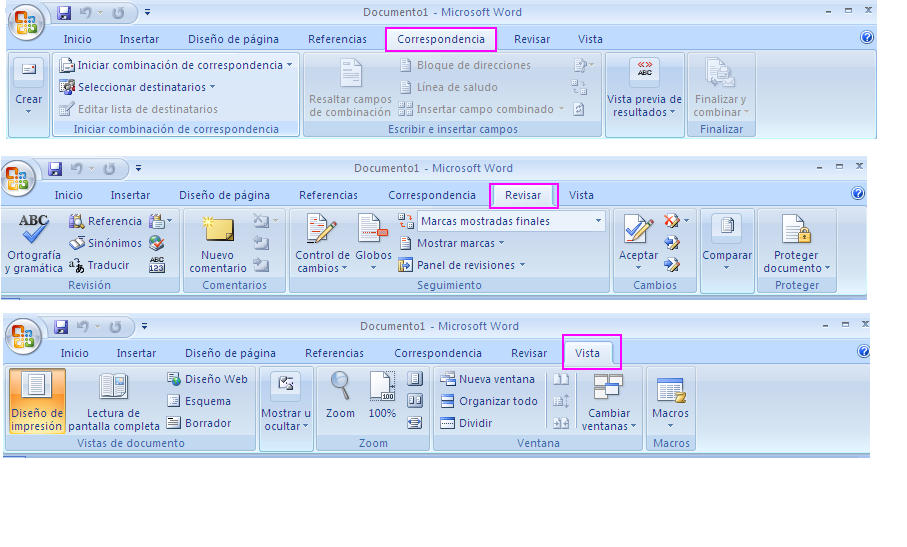Switch to Borrador draft view

point(199,423)
